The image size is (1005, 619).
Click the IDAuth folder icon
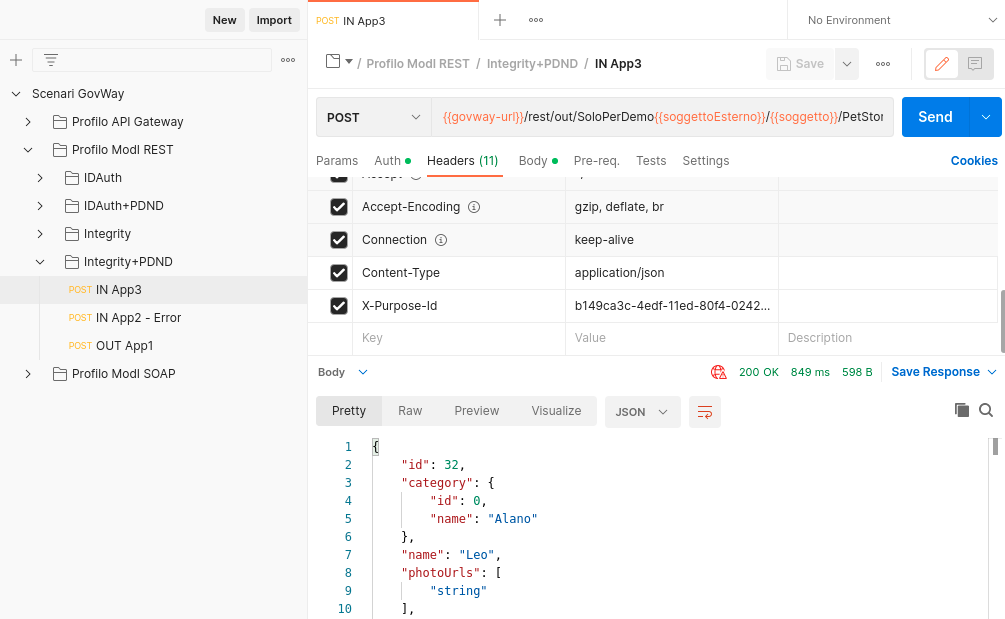click(72, 178)
